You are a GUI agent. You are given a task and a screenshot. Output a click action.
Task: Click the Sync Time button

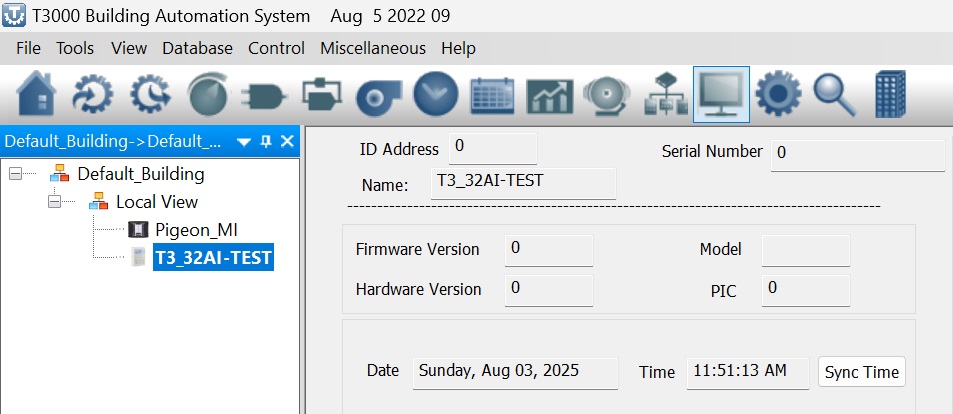click(x=862, y=372)
